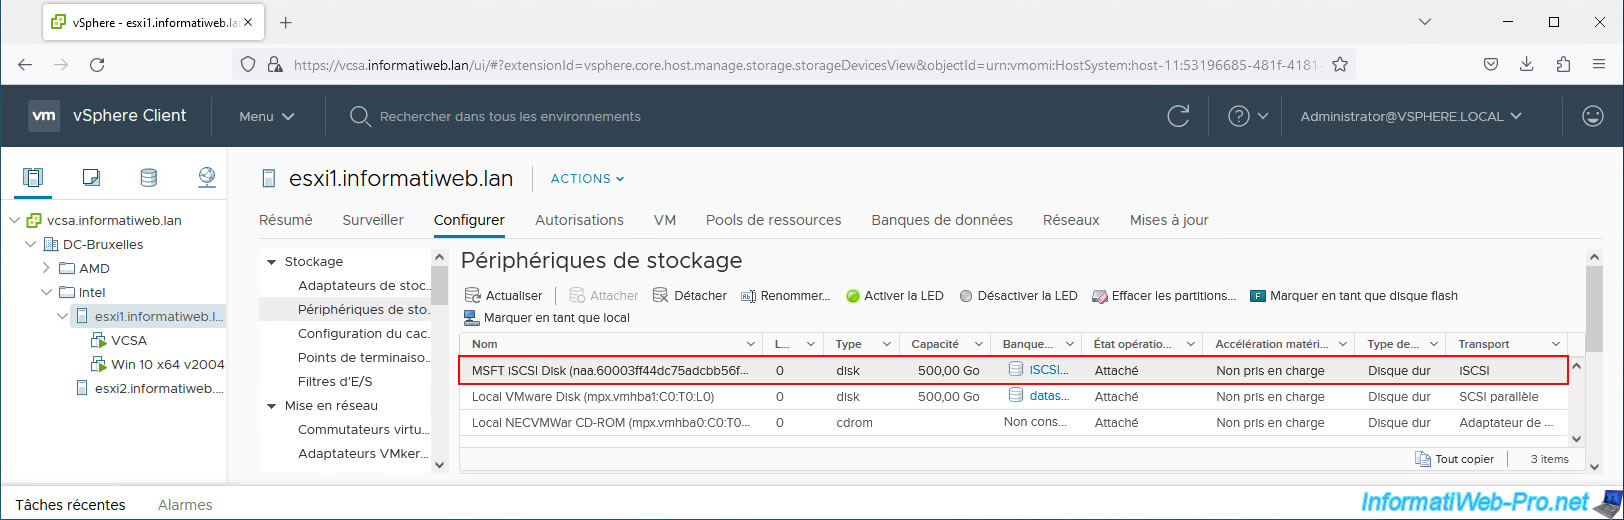
Task: Click Marquer en tant que local
Action: [x=547, y=318]
